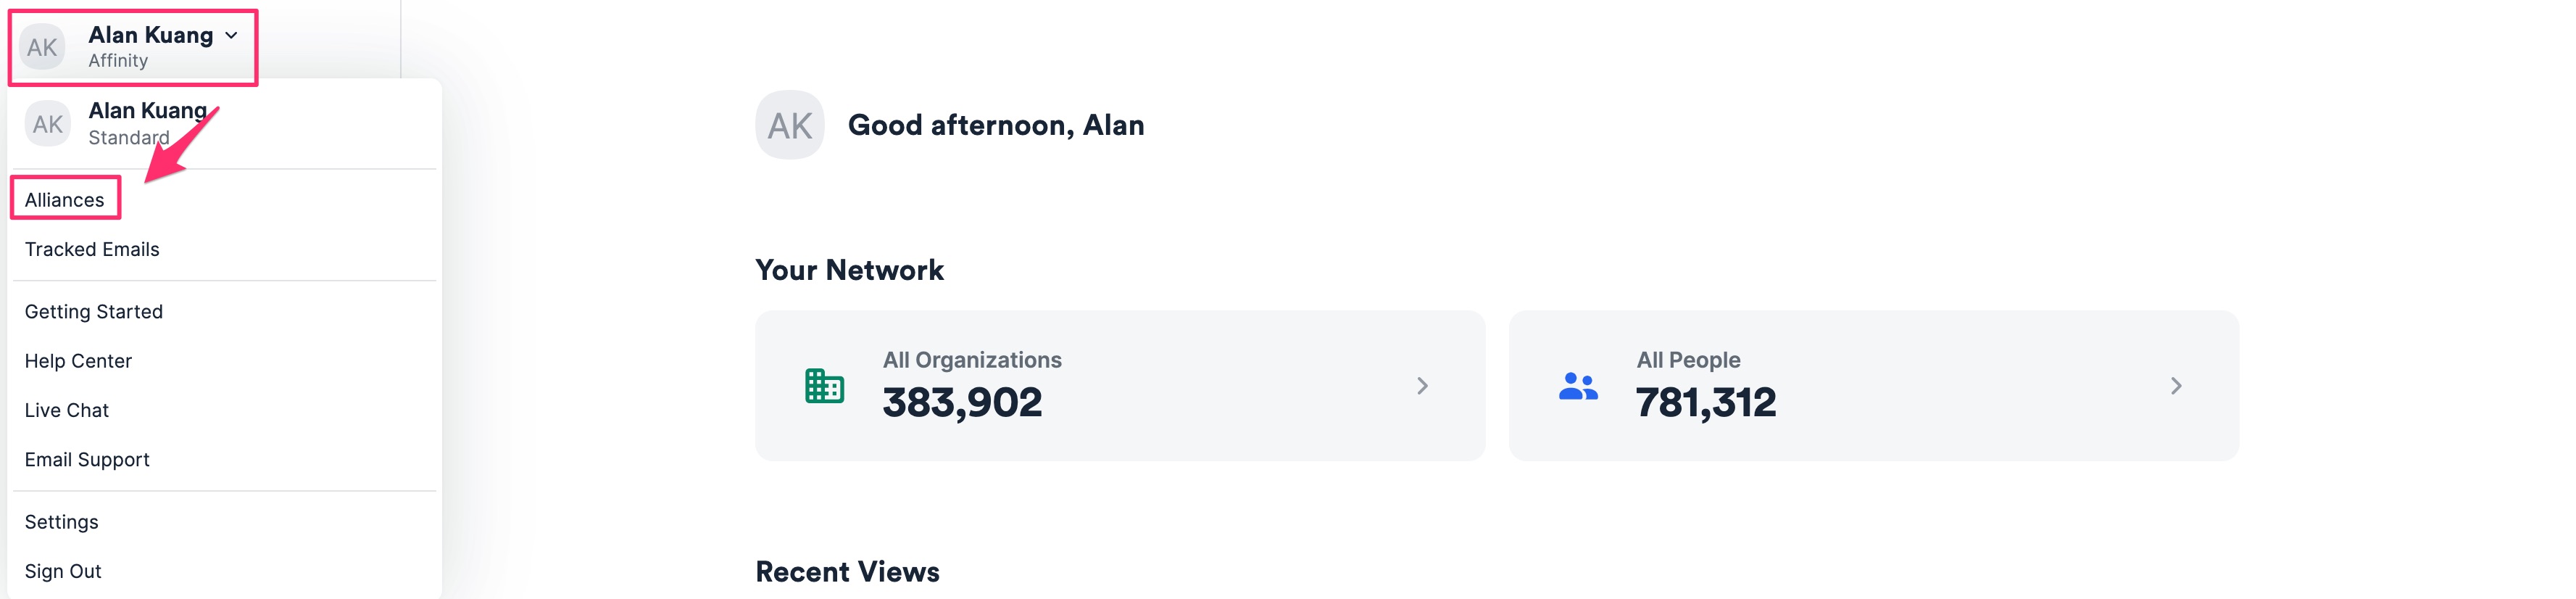Start a Live Chat from the menu
Viewport: 2576px width, 599px height.
[67, 410]
